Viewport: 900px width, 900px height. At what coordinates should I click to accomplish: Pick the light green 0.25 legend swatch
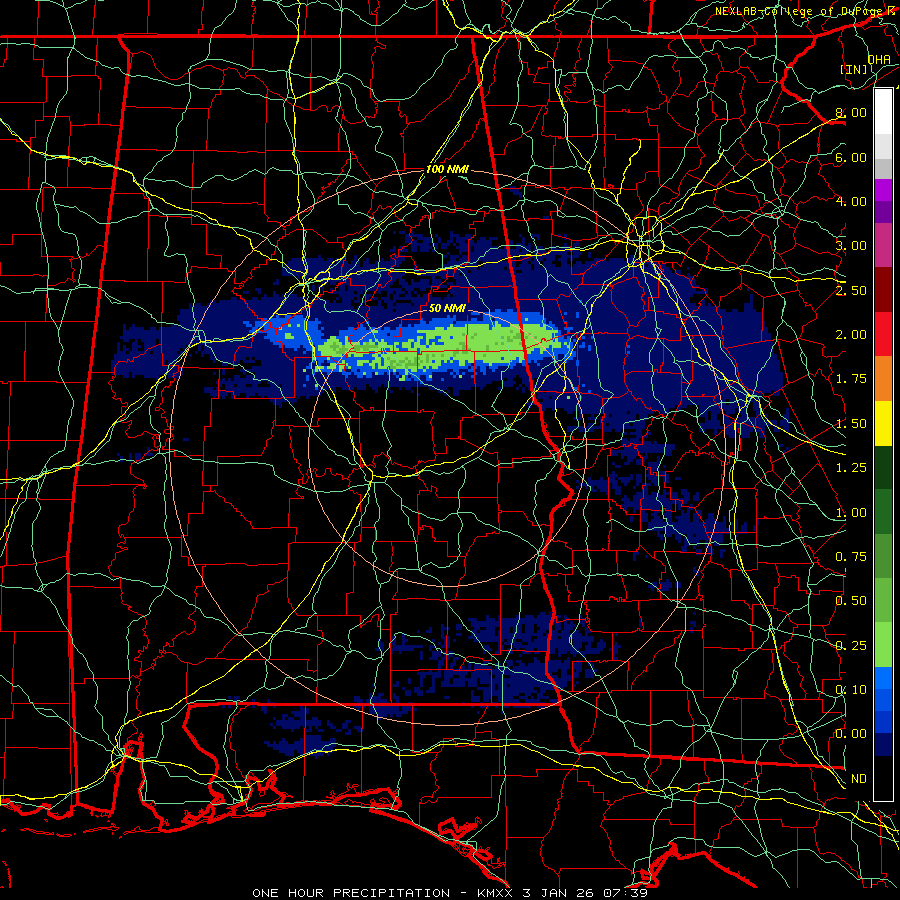click(x=883, y=645)
